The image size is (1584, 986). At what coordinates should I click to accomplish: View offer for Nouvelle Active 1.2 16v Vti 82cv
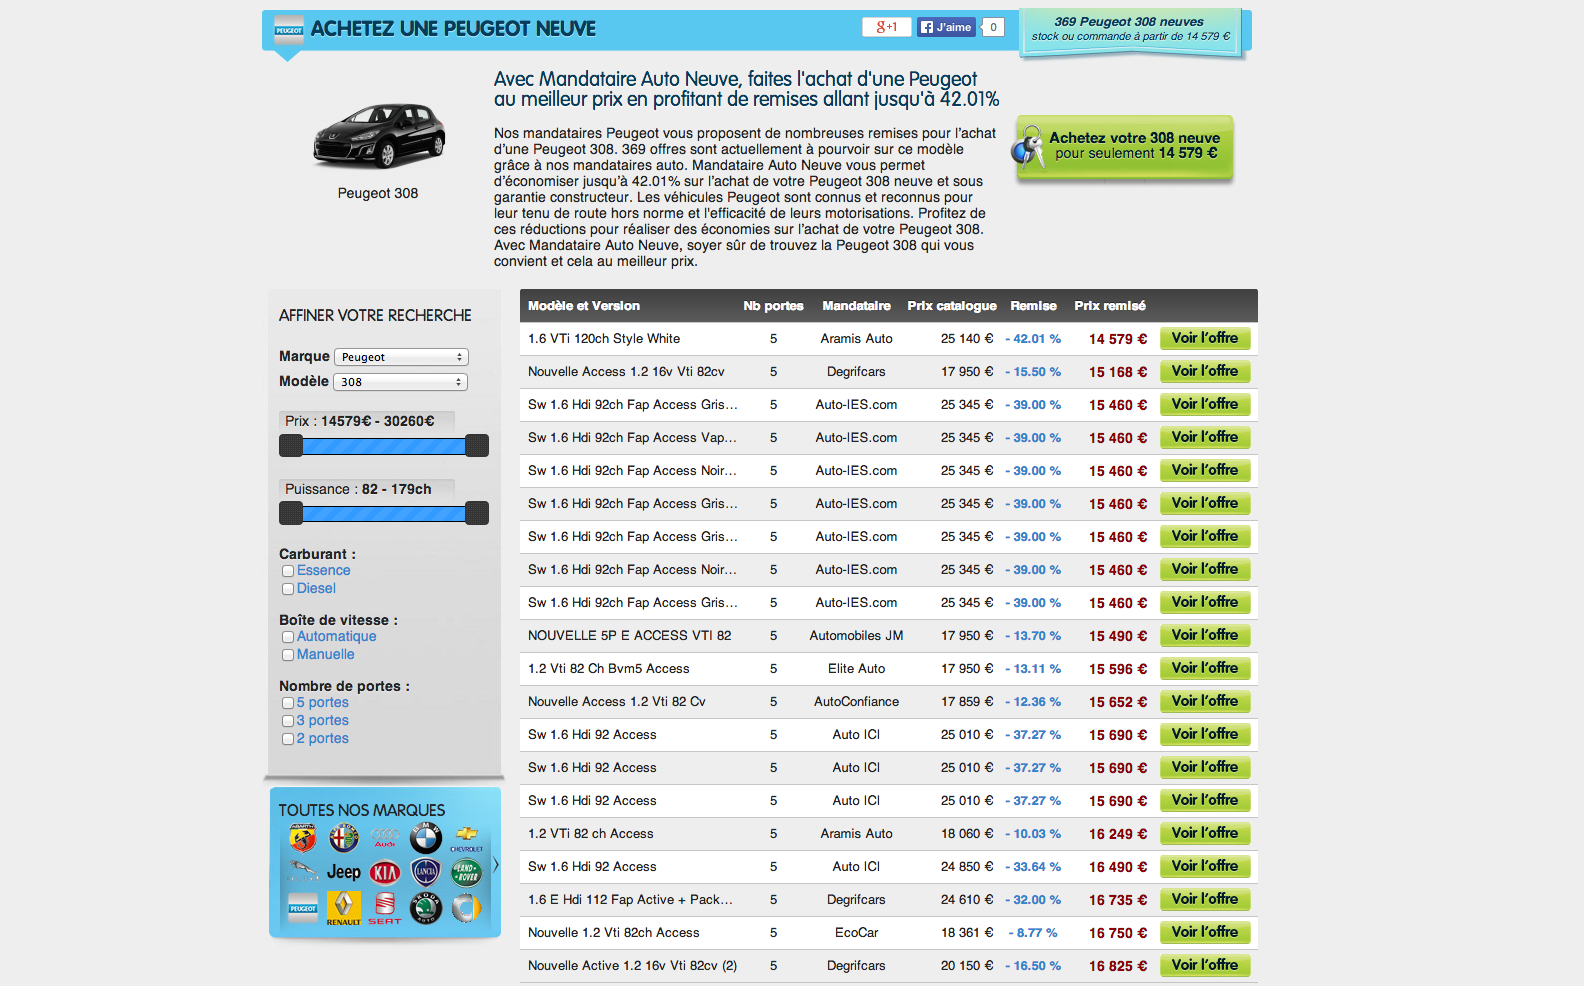[x=1204, y=965]
